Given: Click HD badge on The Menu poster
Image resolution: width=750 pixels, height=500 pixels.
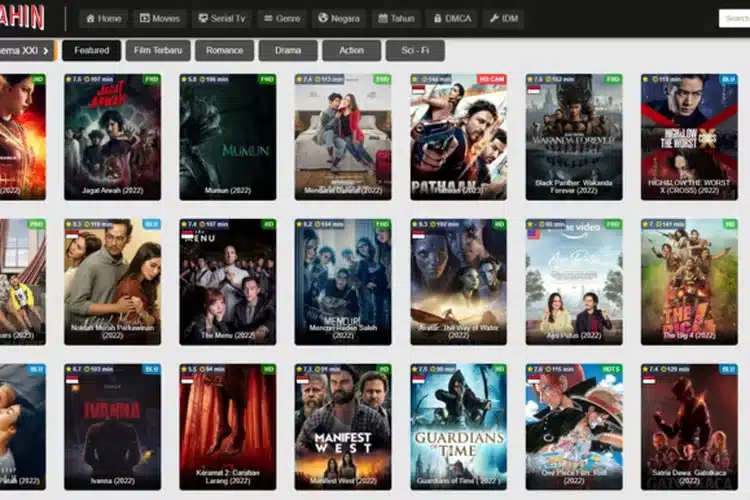Looking at the screenshot, I should click(x=269, y=224).
